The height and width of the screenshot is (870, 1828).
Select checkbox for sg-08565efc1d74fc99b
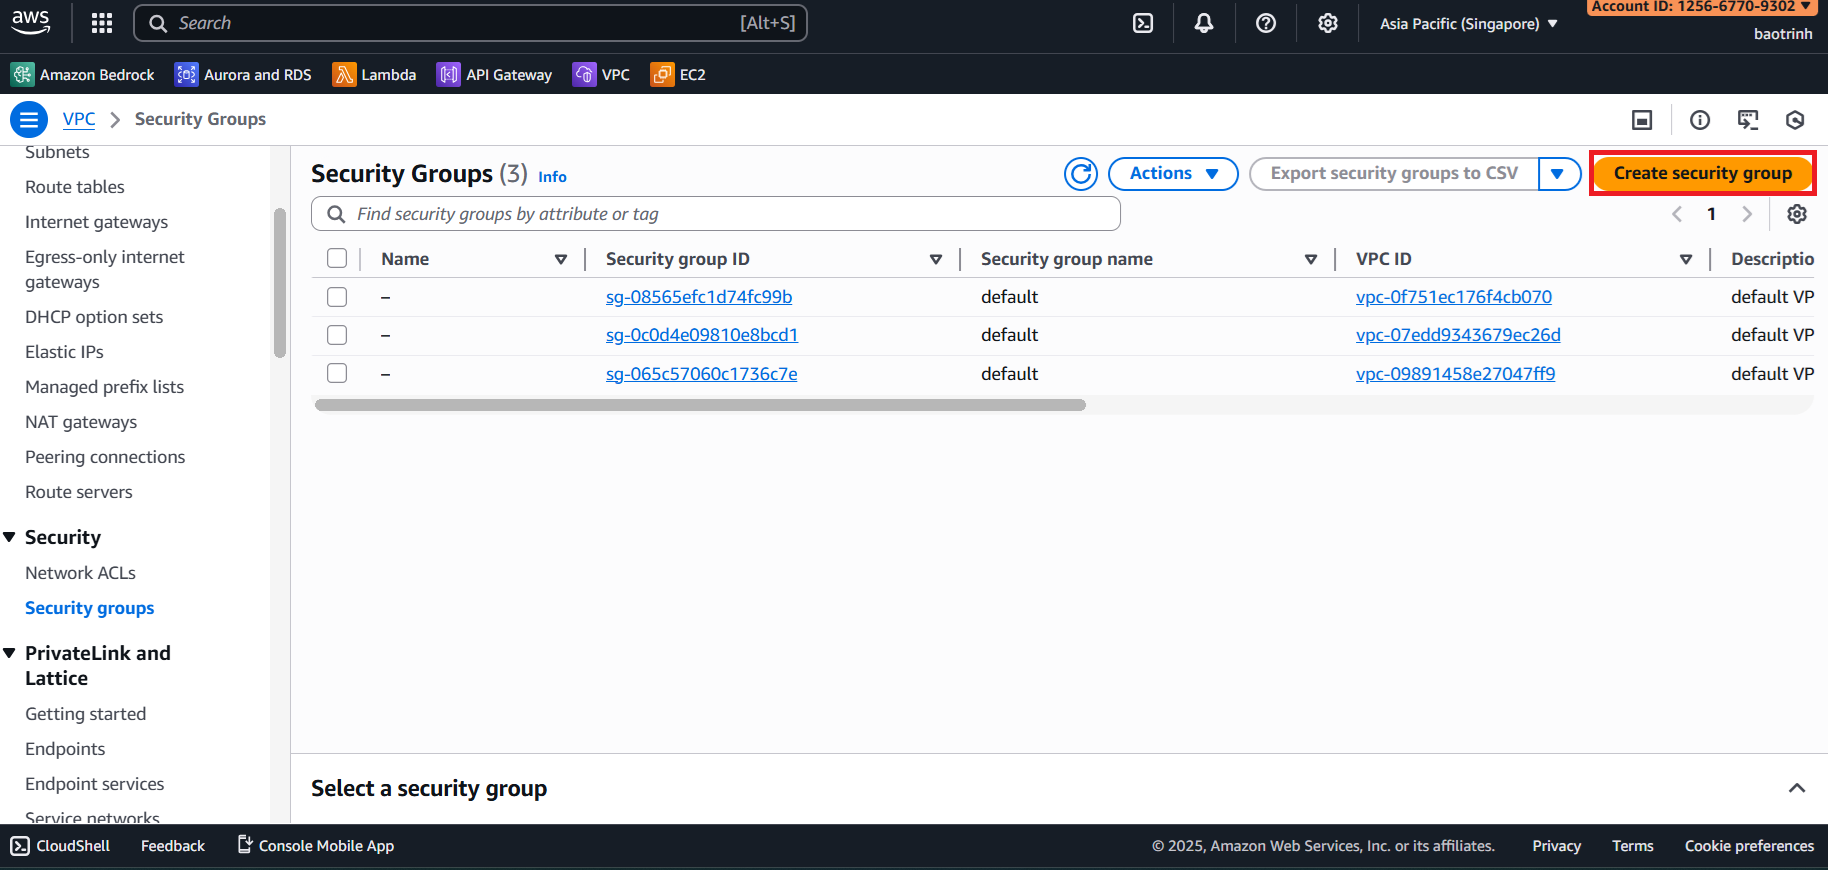337,297
